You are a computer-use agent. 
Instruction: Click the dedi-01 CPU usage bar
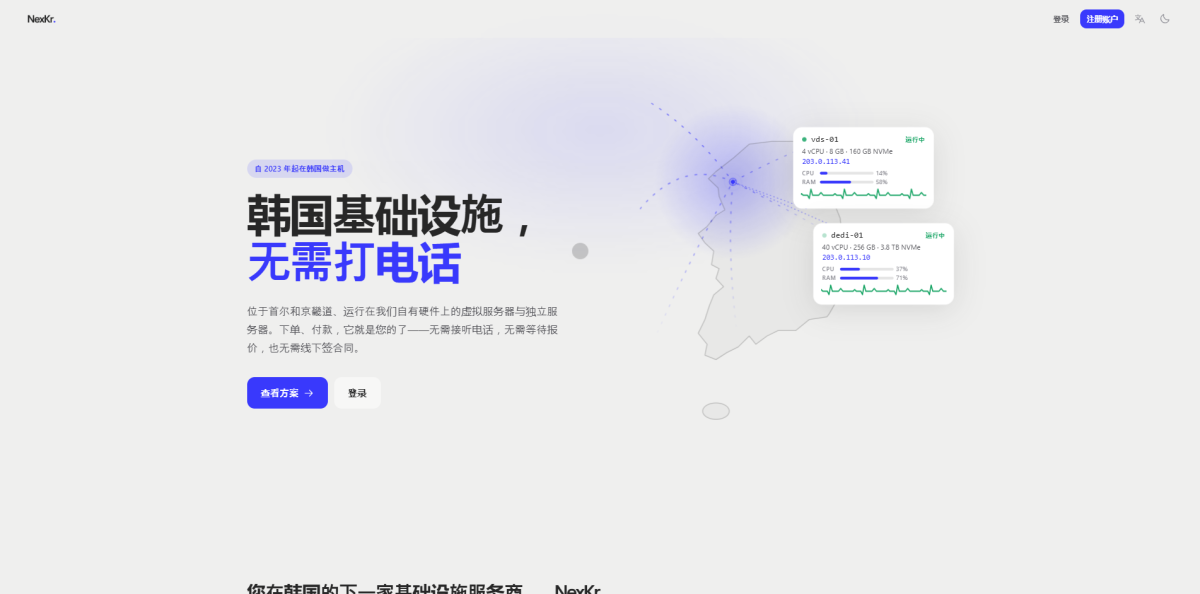coord(867,269)
